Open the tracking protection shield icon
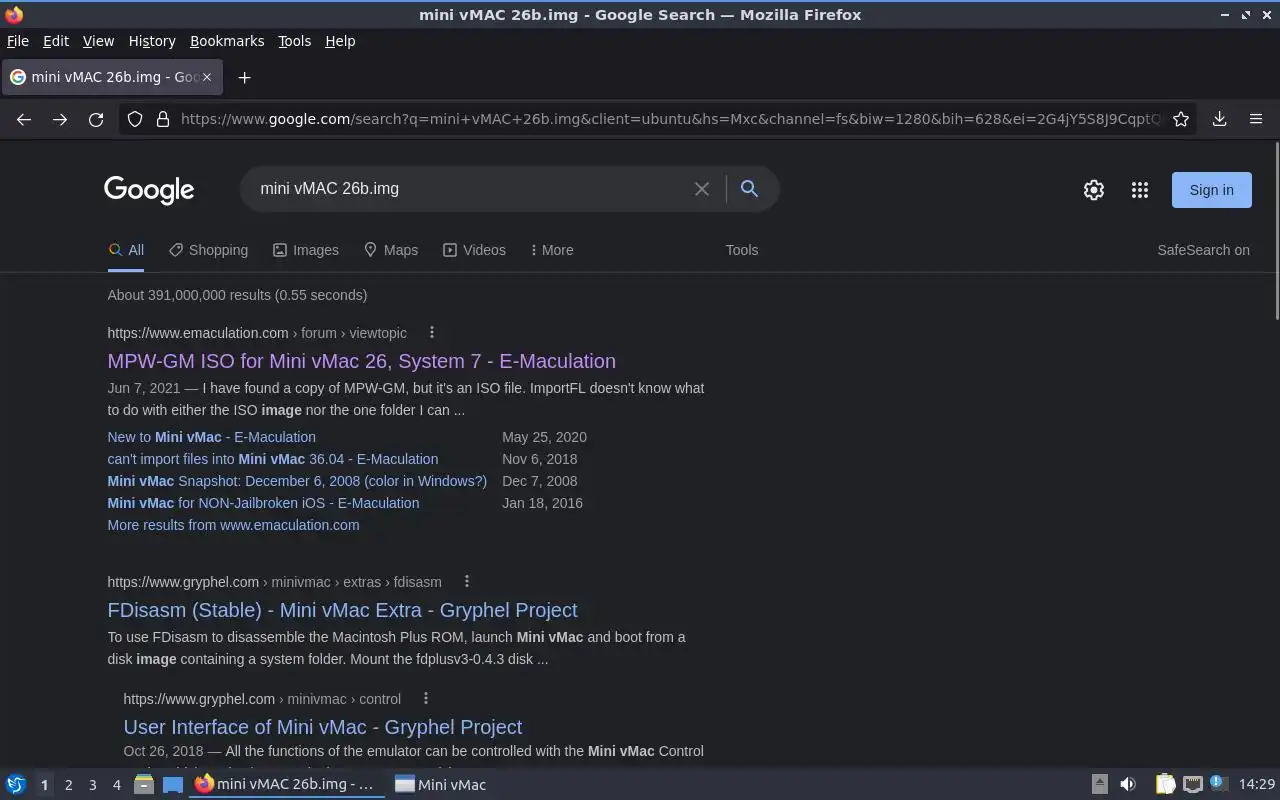Image resolution: width=1280 pixels, height=800 pixels. 135,119
